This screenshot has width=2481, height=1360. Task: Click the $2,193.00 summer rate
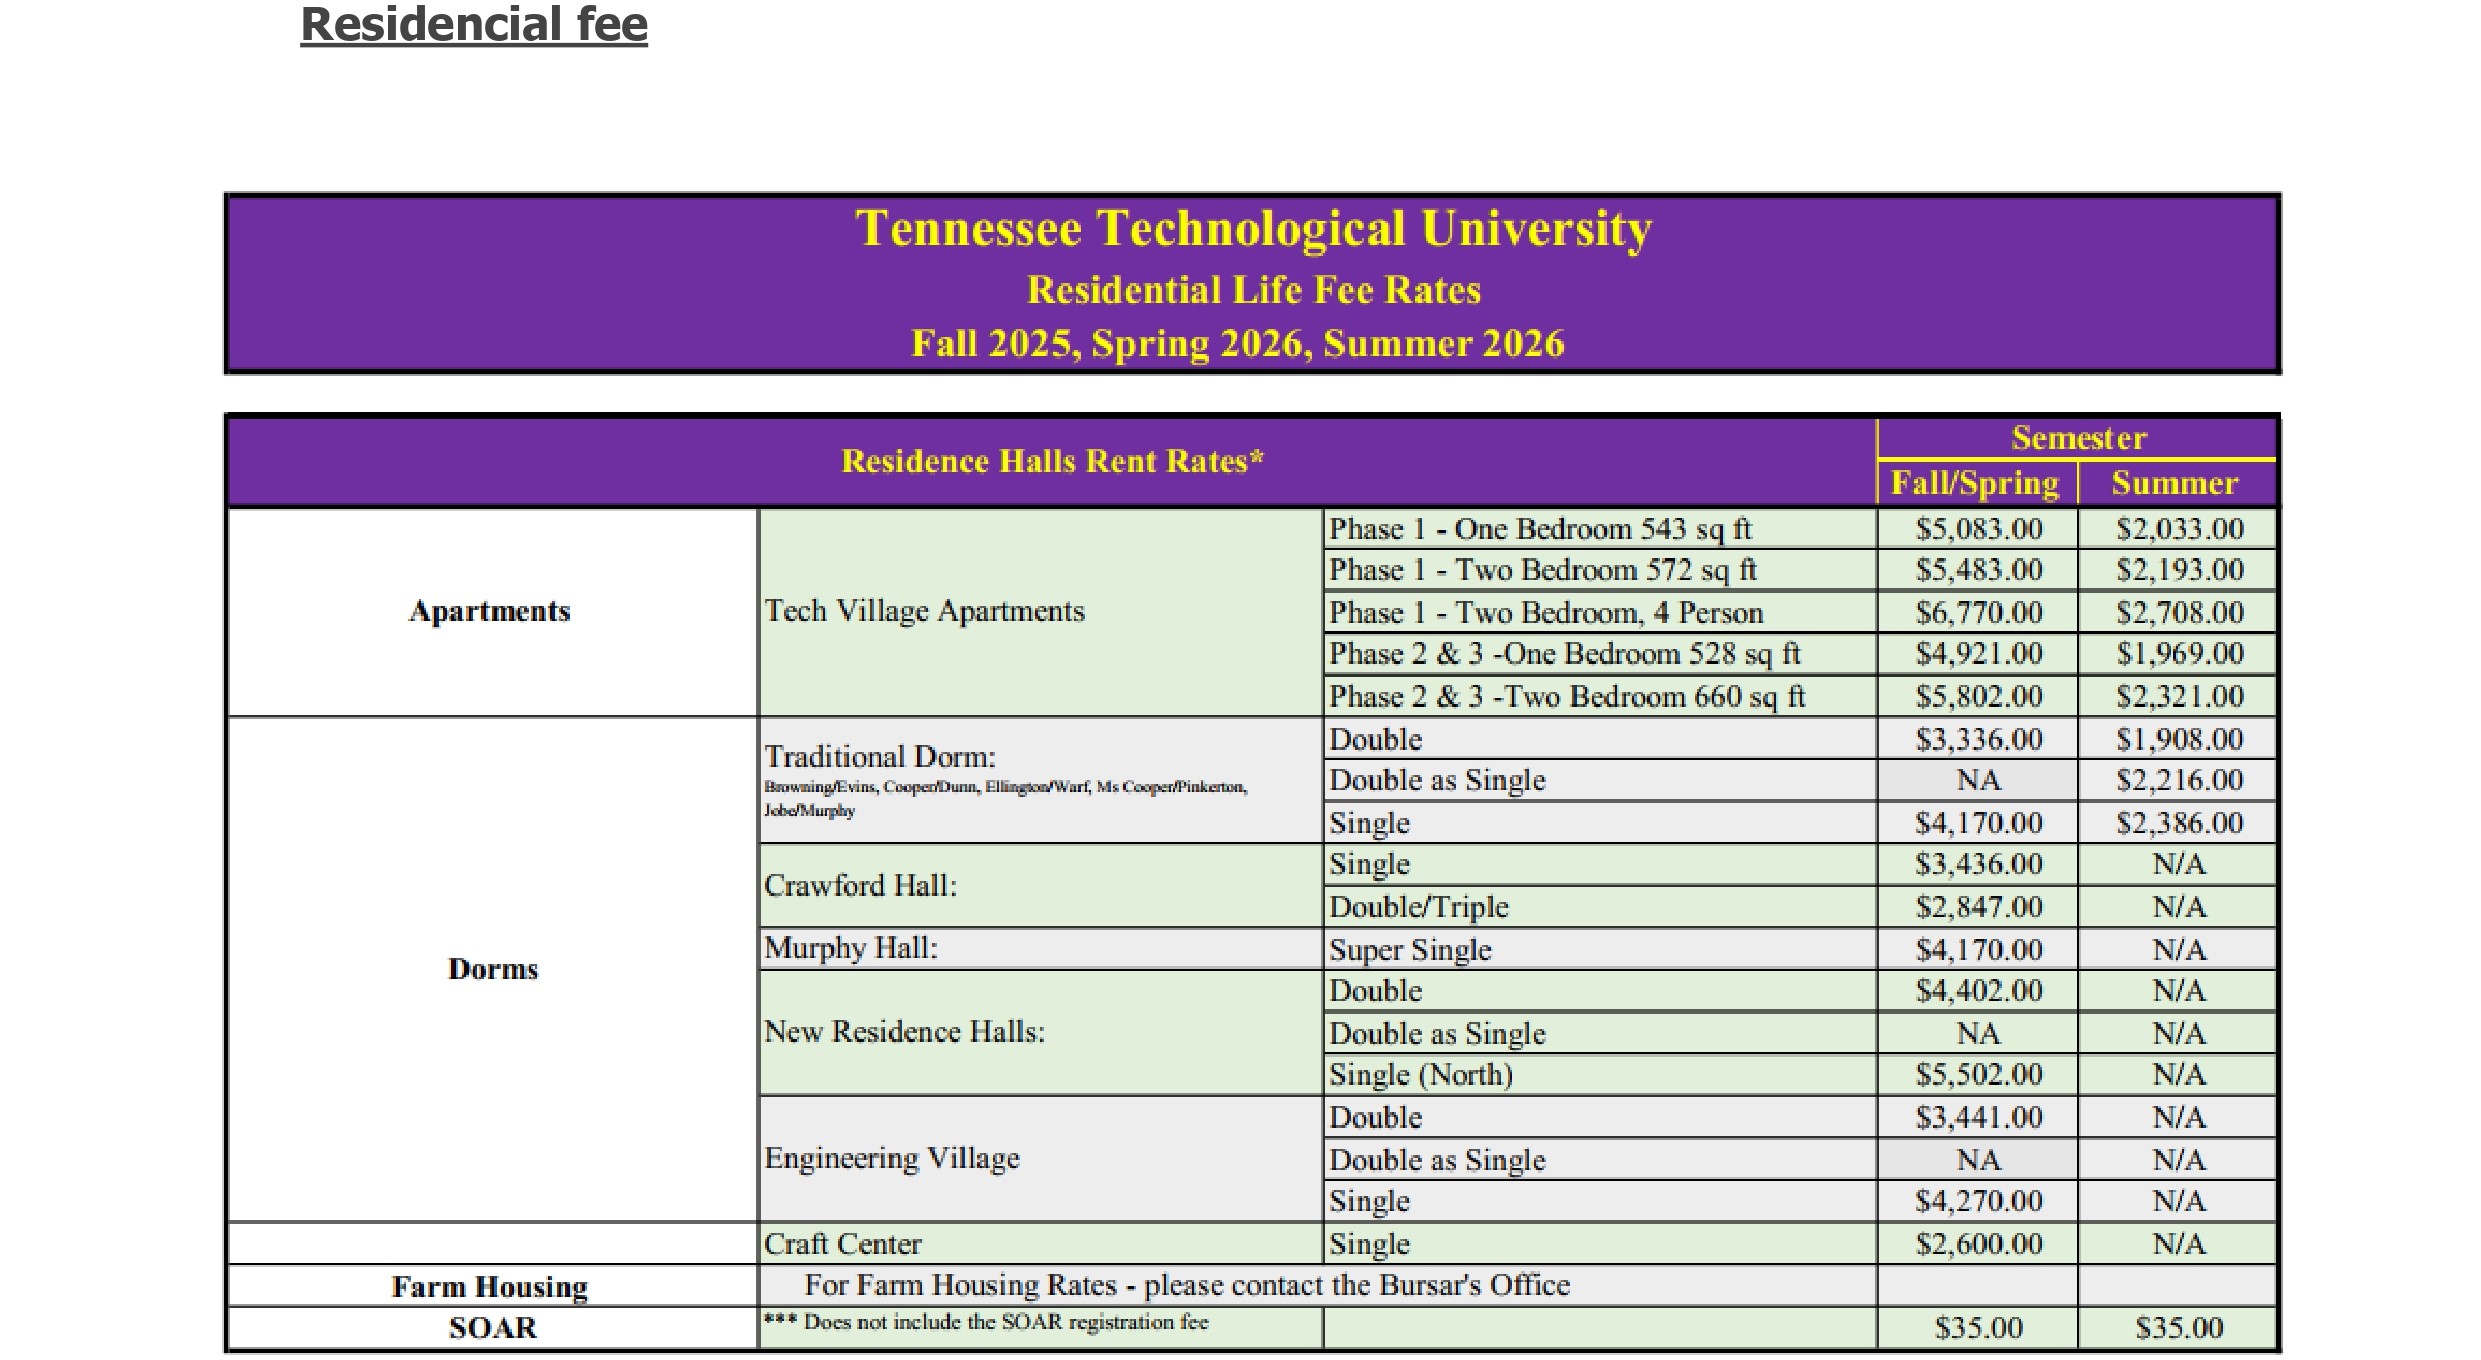click(x=2179, y=570)
